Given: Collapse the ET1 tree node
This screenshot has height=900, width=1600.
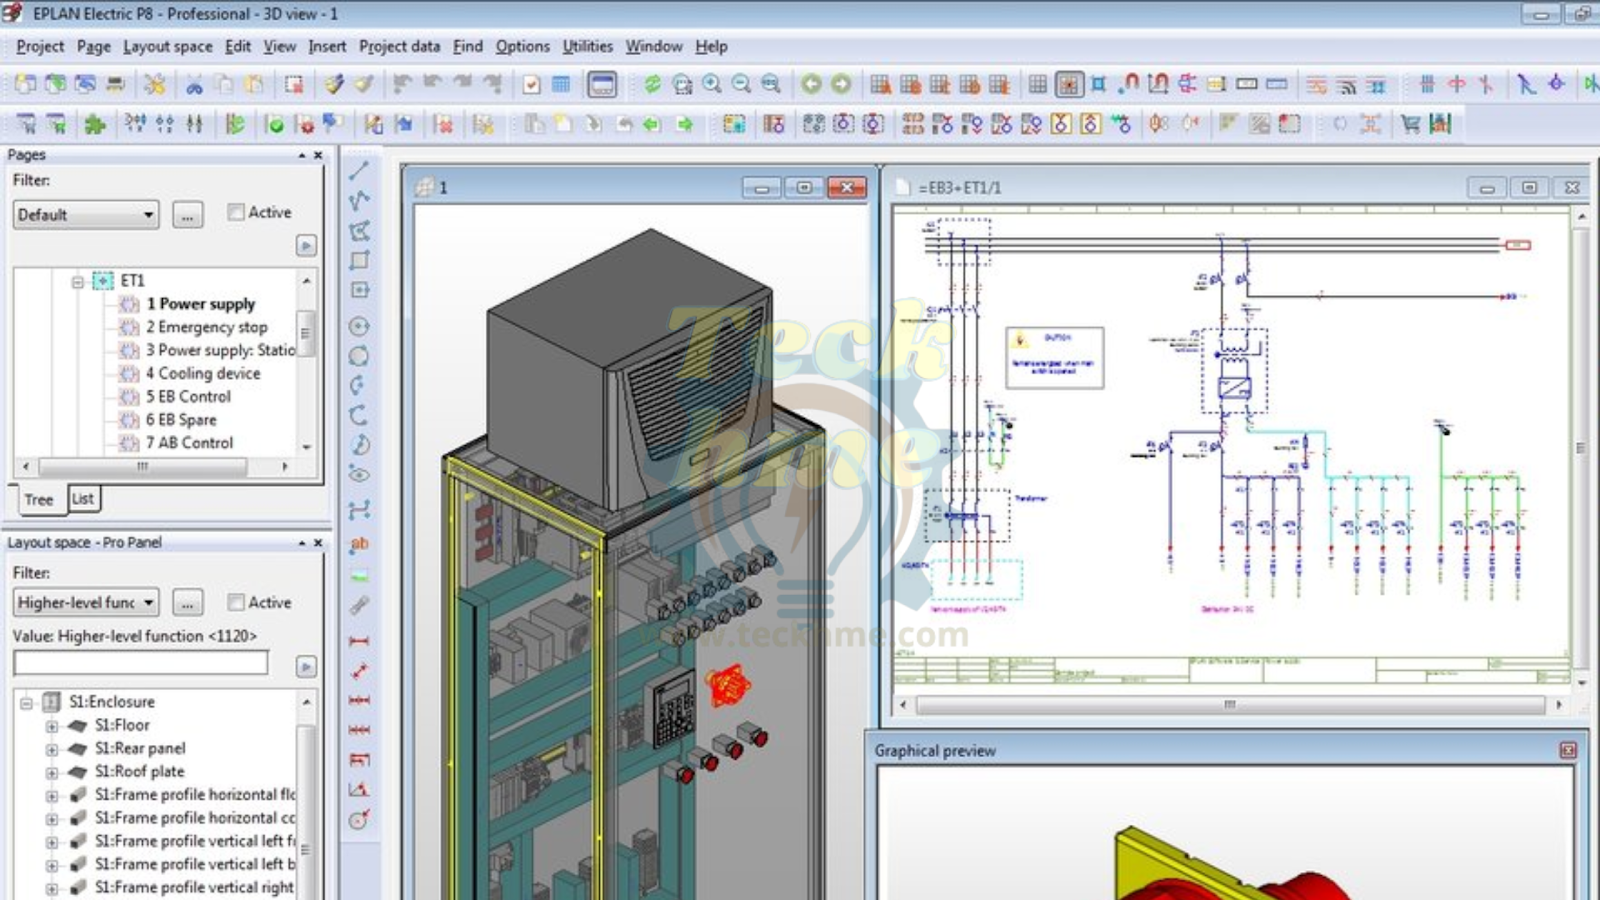Looking at the screenshot, I should 77,281.
